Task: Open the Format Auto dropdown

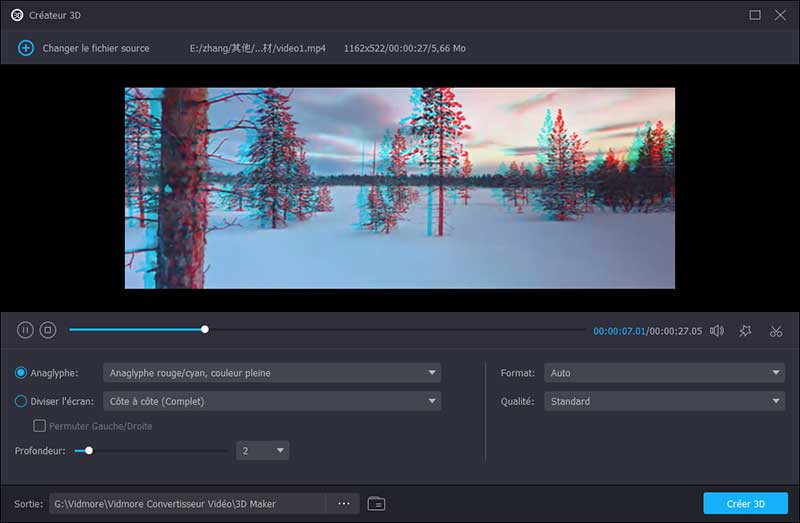Action: (664, 373)
